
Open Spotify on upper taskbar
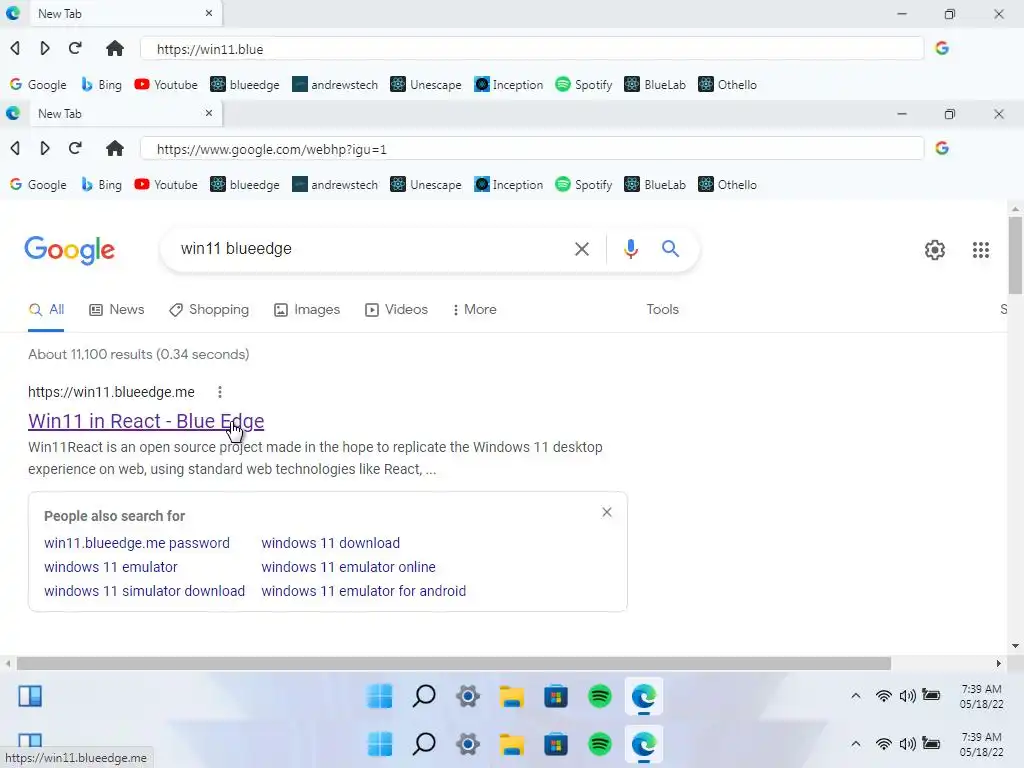600,696
